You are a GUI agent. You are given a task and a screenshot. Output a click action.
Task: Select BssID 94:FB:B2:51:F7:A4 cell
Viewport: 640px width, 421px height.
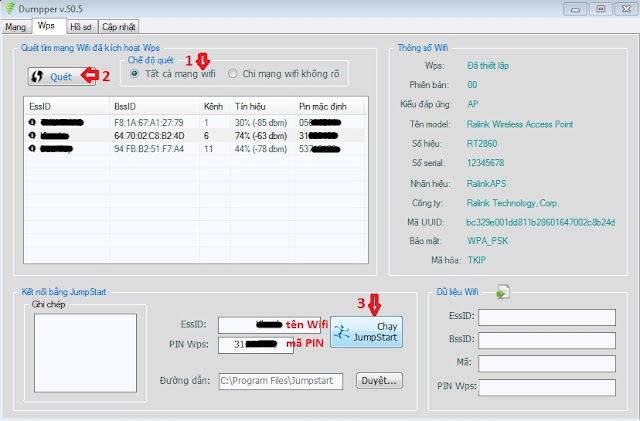[x=149, y=149]
